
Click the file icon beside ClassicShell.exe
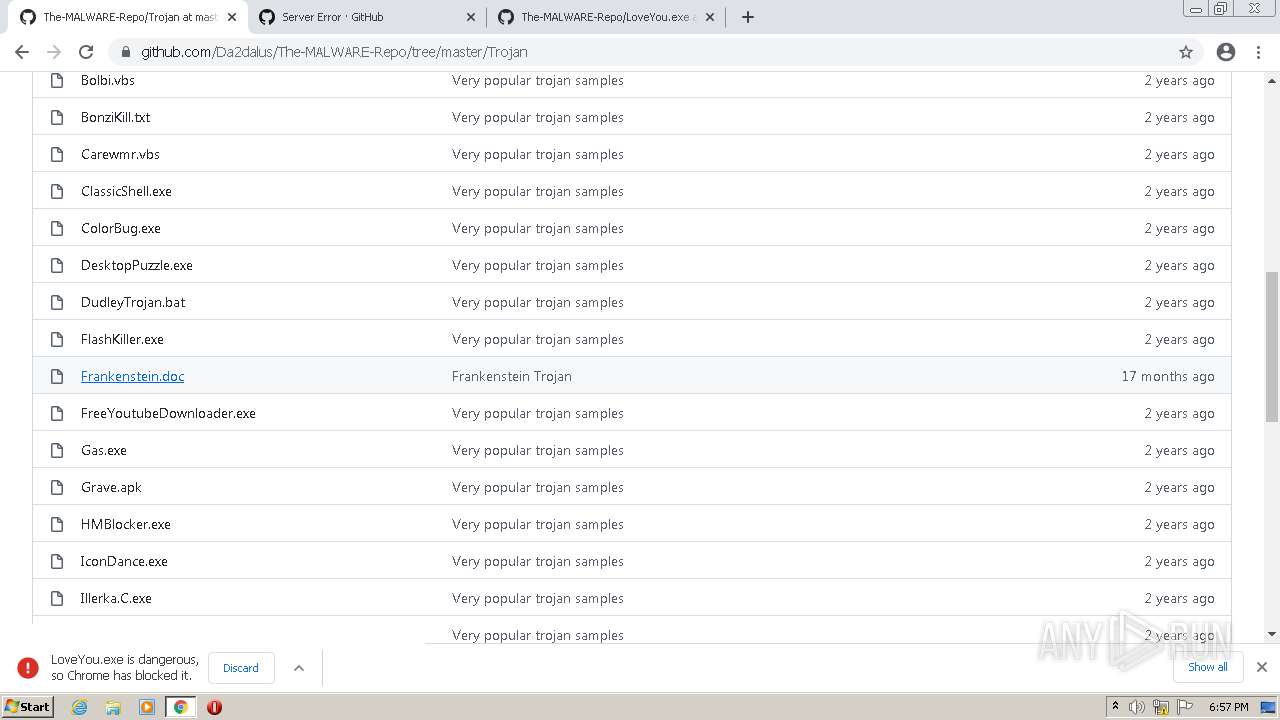pos(57,191)
